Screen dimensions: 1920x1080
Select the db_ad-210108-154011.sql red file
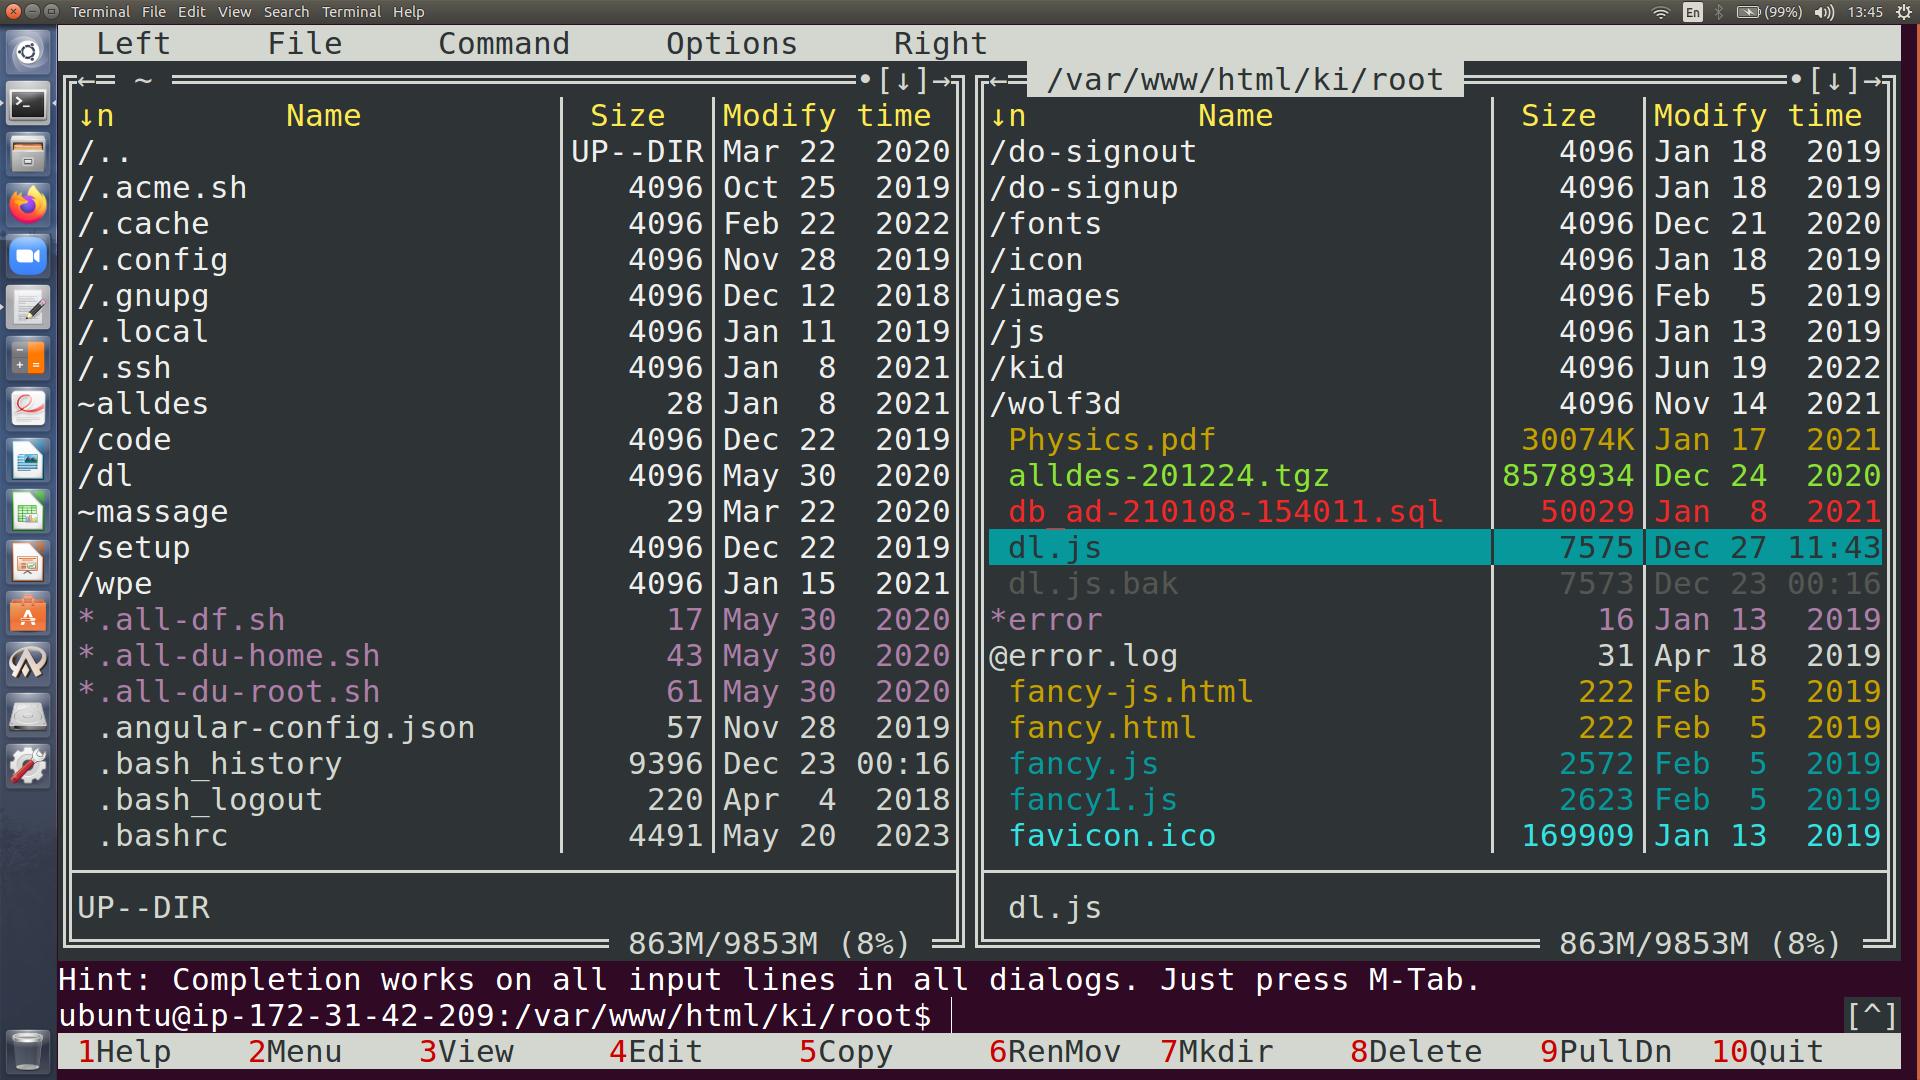tap(1225, 512)
